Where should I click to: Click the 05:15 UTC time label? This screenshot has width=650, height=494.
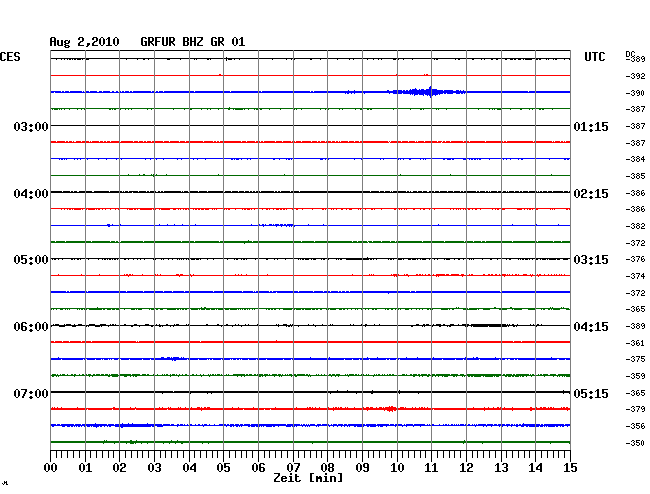point(591,393)
